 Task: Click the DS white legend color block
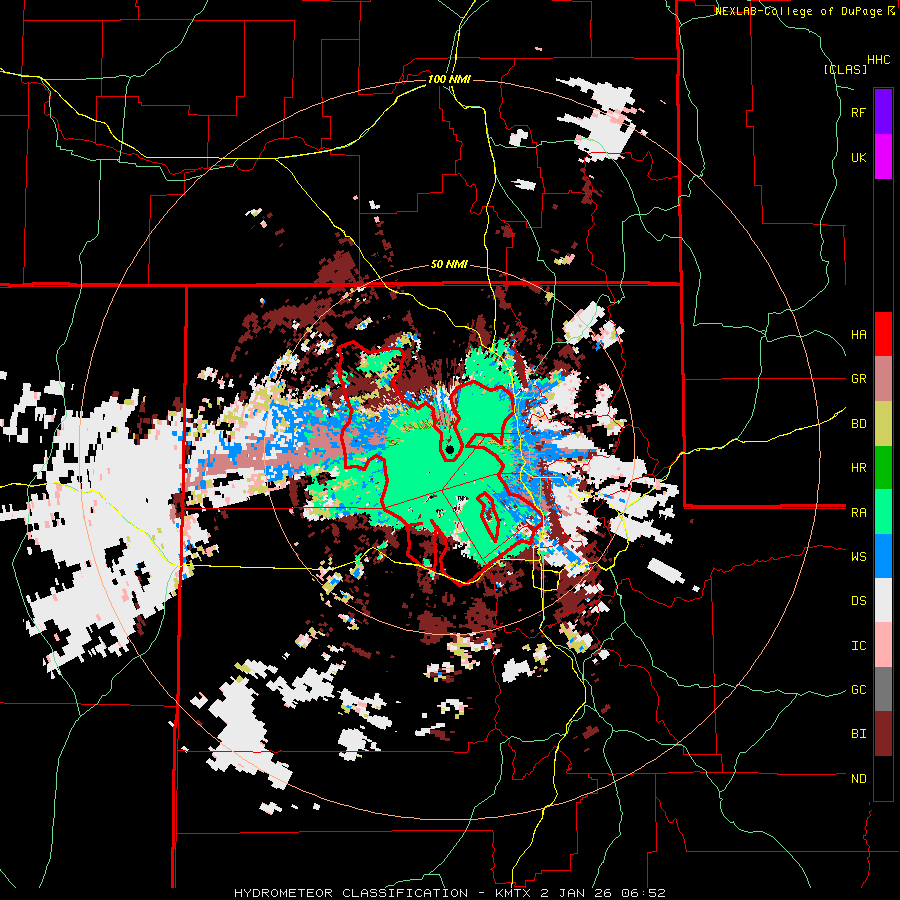883,600
